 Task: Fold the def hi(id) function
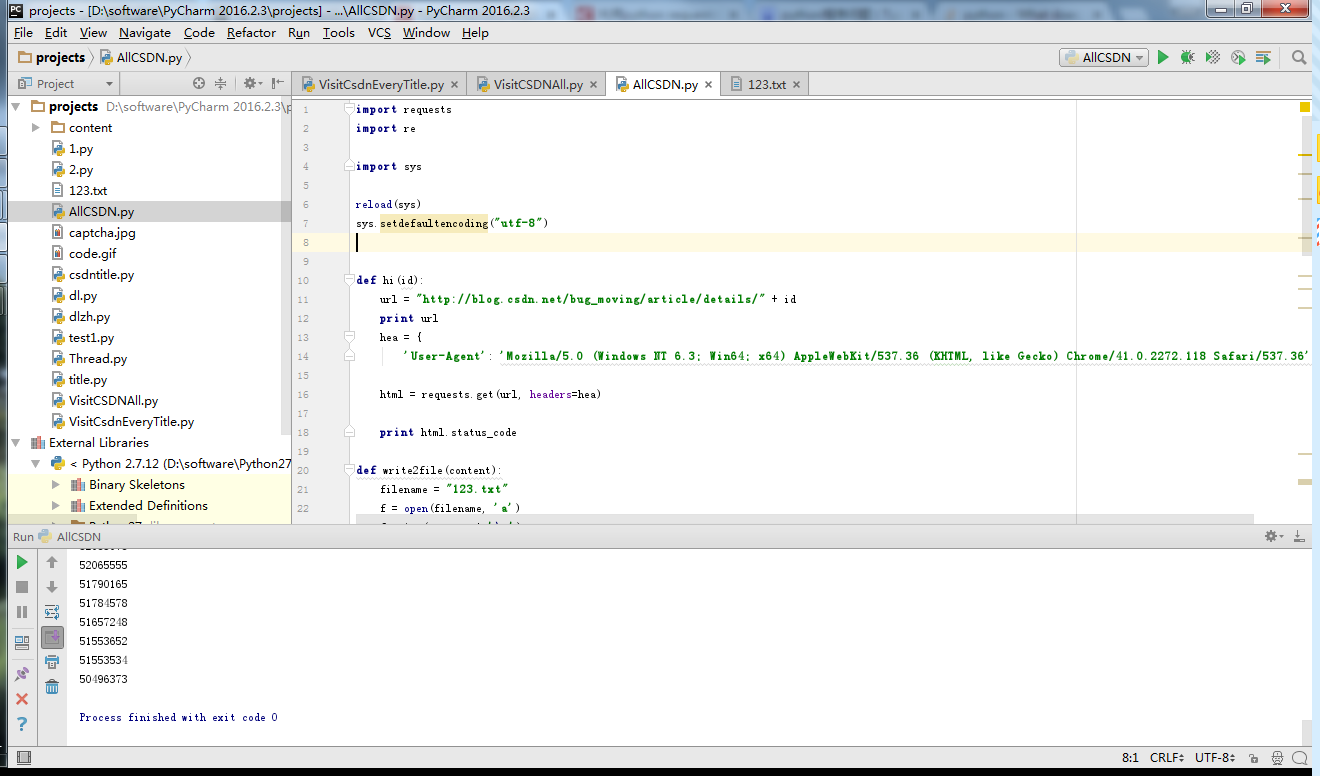point(348,280)
